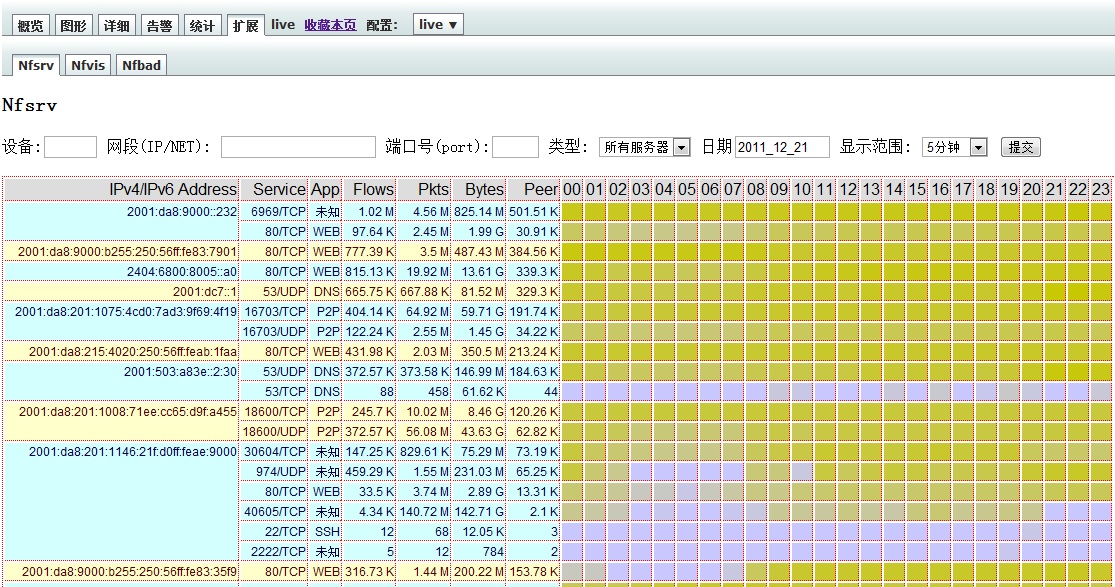Click the 974/UDP service cell

point(274,471)
